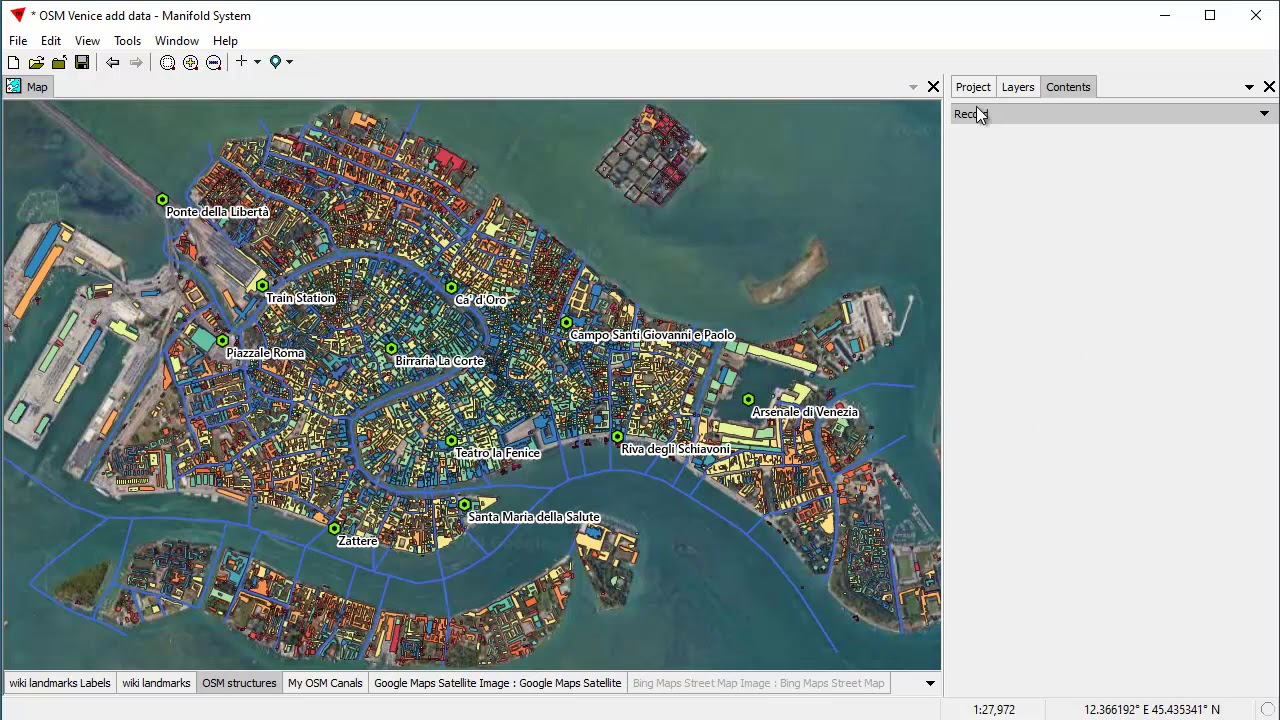Image resolution: width=1280 pixels, height=720 pixels.
Task: Open the View menu
Action: click(87, 41)
